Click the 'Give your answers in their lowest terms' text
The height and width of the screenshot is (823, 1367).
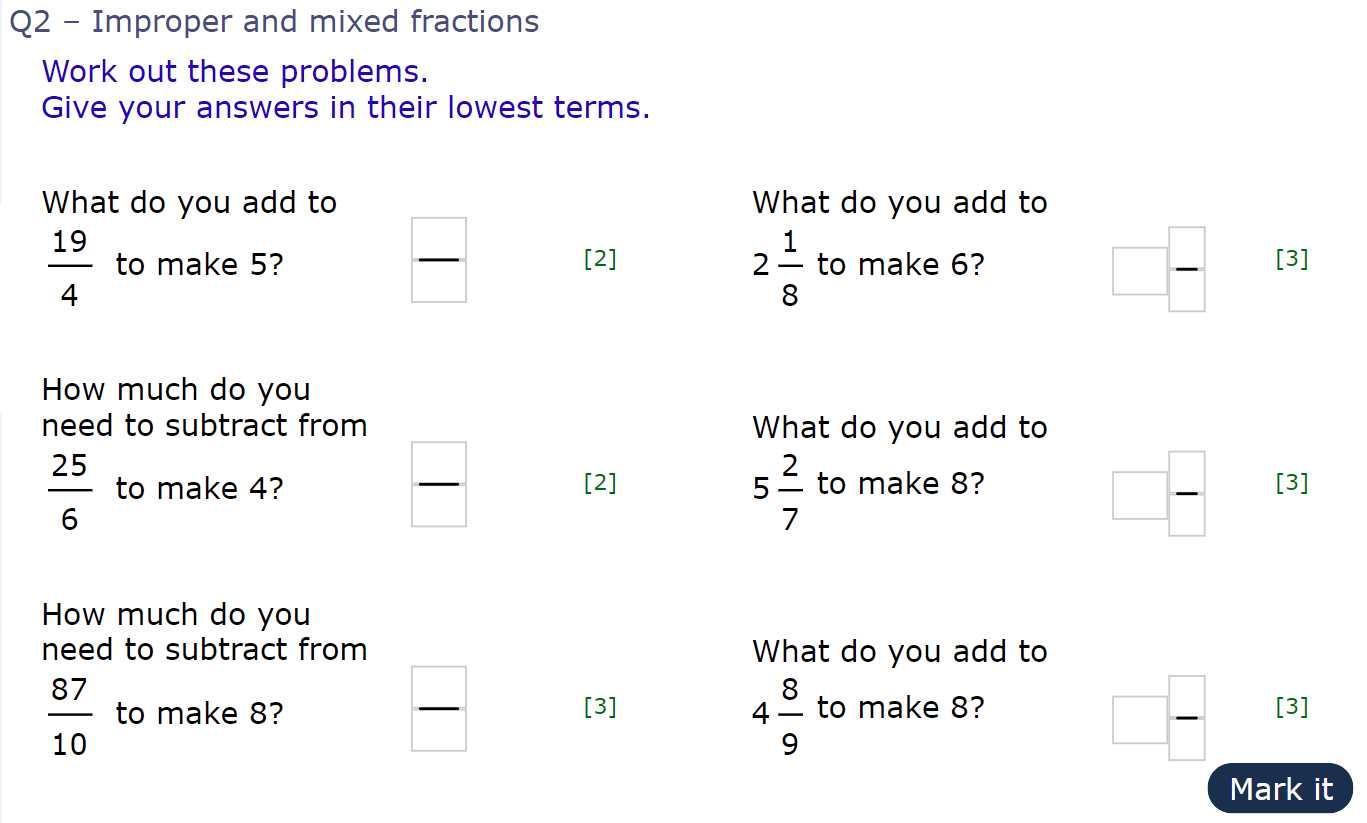point(346,108)
